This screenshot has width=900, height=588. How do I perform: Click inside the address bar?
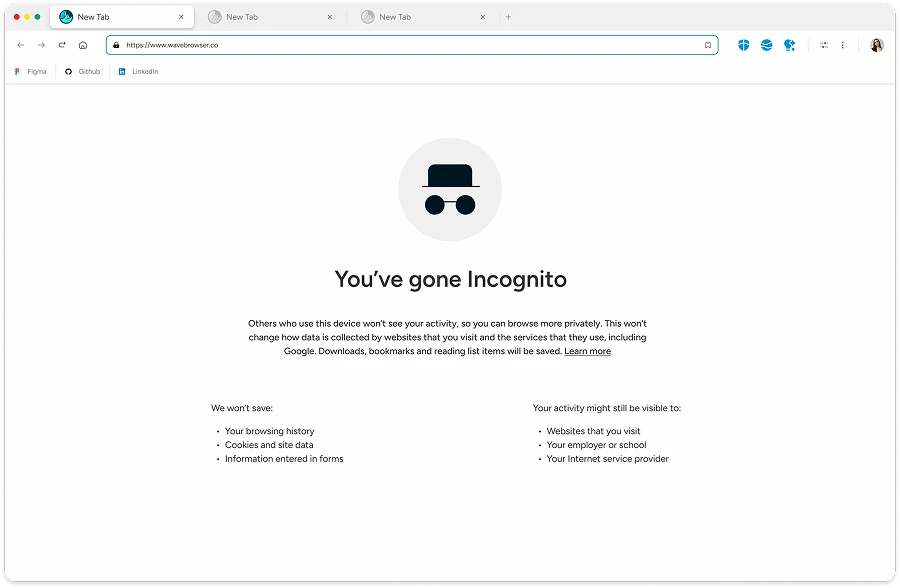pyautogui.click(x=400, y=44)
